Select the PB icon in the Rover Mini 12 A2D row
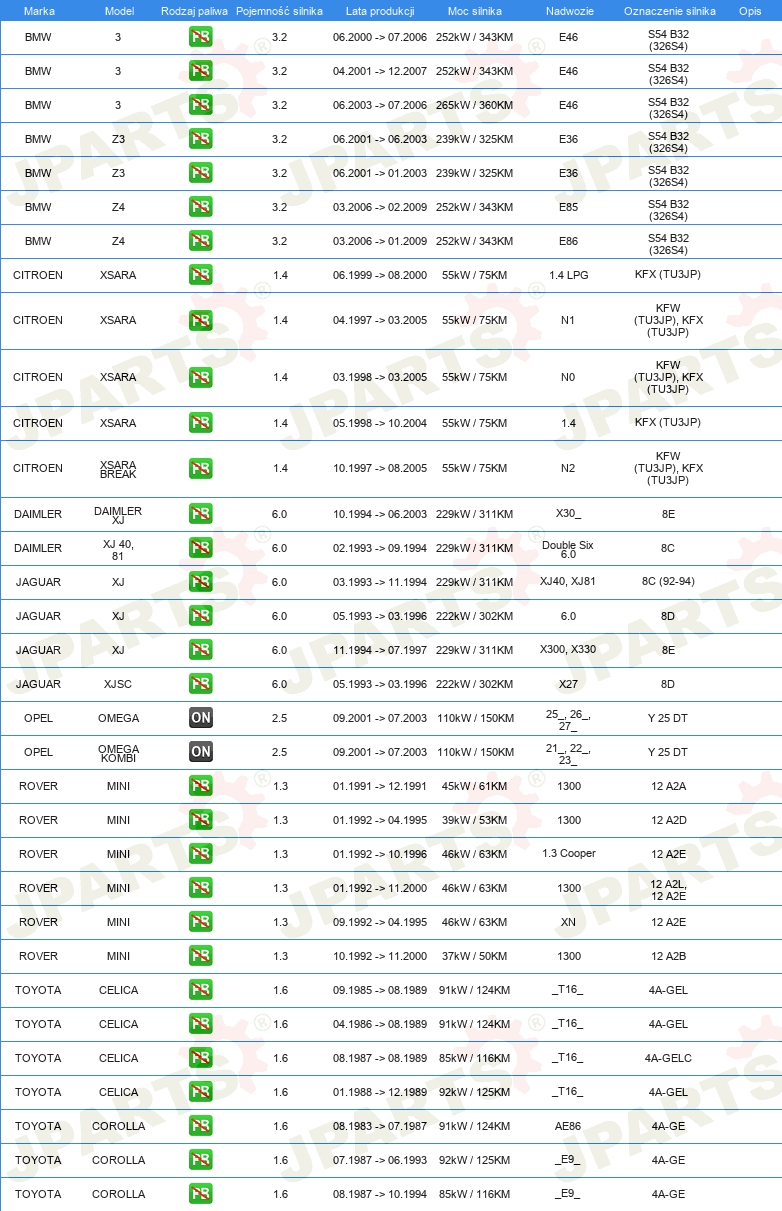This screenshot has width=782, height=1211. click(x=200, y=821)
